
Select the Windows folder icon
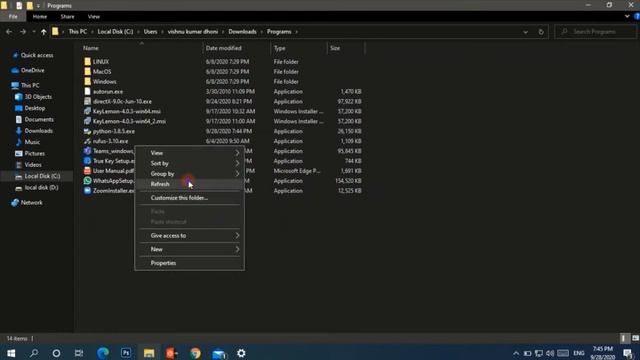[87, 82]
